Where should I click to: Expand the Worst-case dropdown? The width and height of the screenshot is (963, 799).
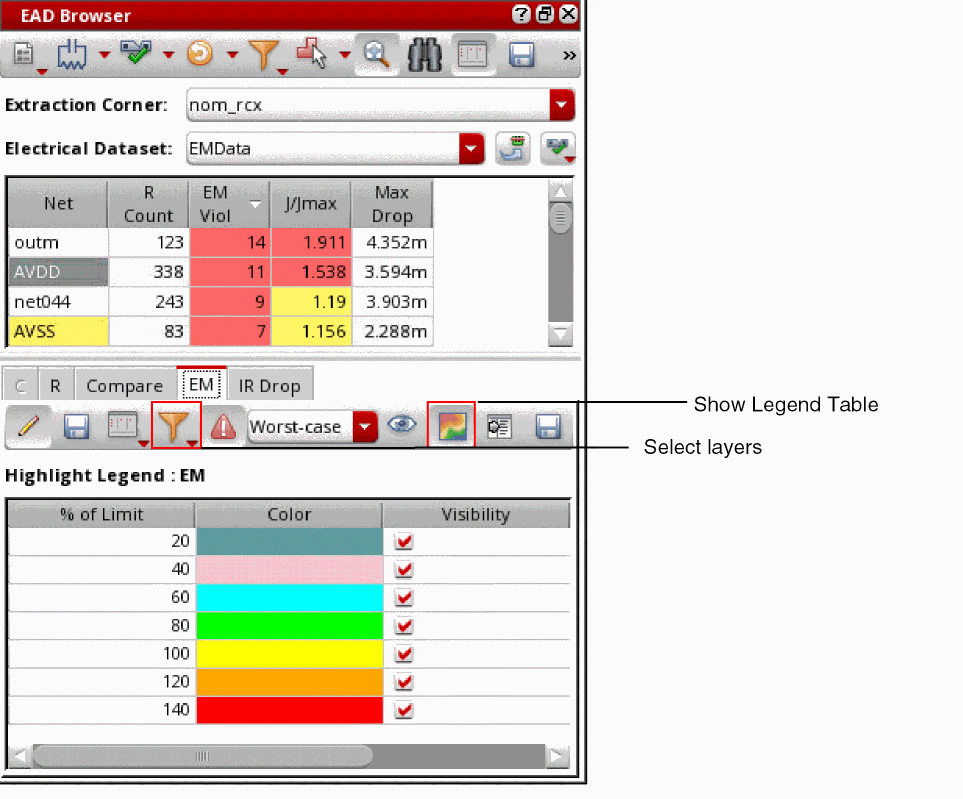tap(365, 426)
